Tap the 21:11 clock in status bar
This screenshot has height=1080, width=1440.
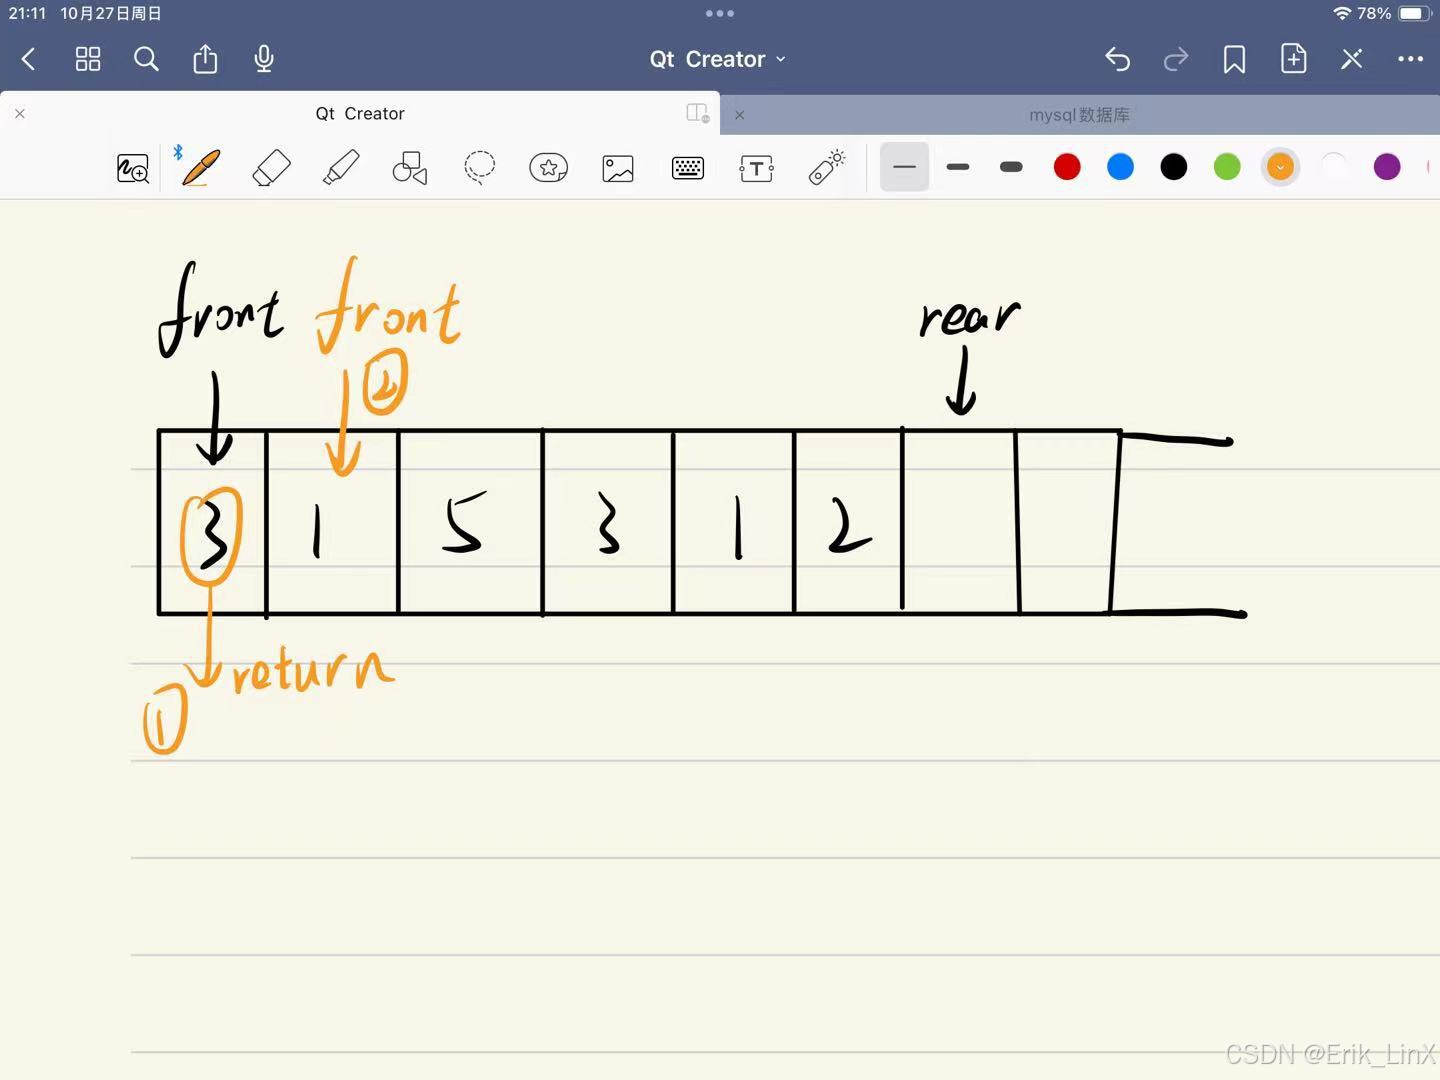tap(27, 14)
